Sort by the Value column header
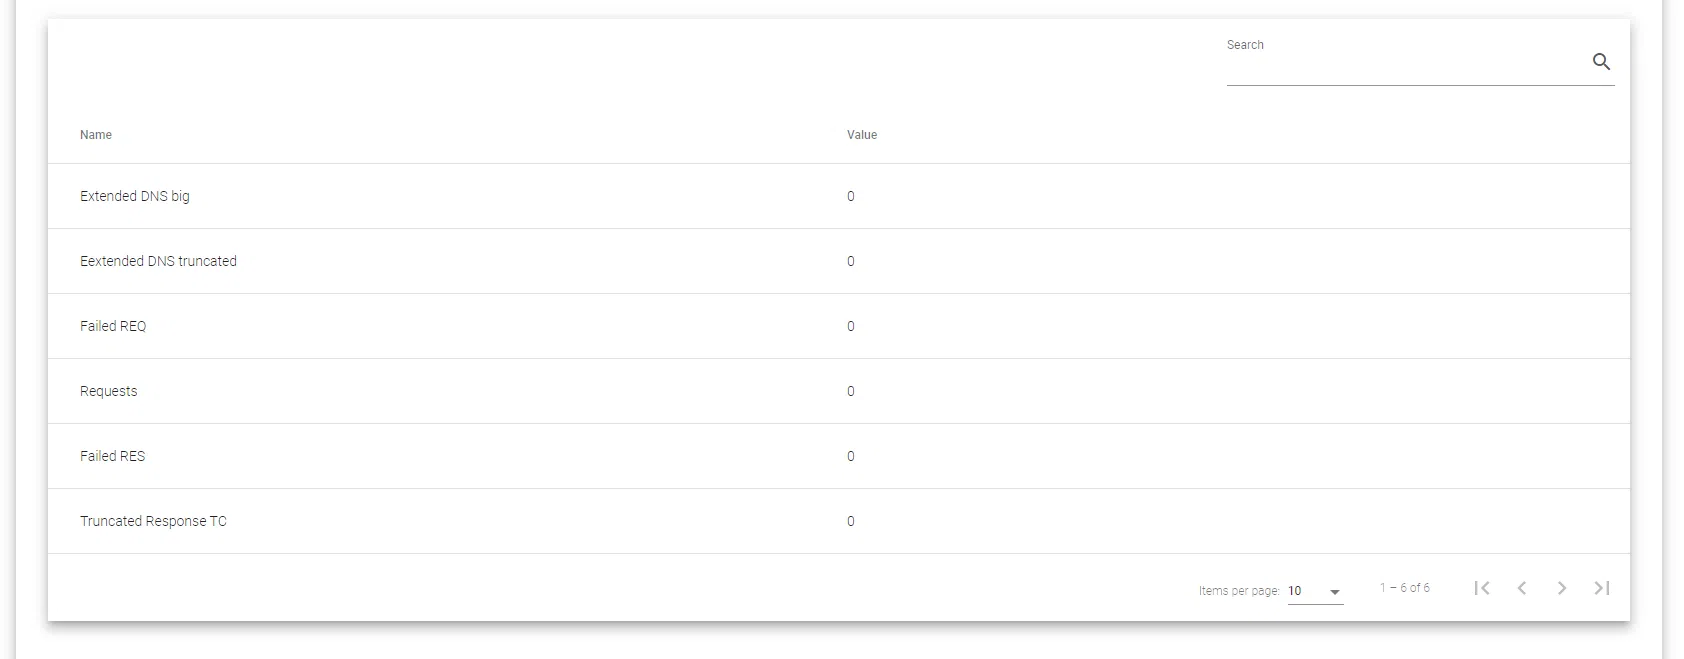Screen dimensions: 1684x659 (861, 135)
